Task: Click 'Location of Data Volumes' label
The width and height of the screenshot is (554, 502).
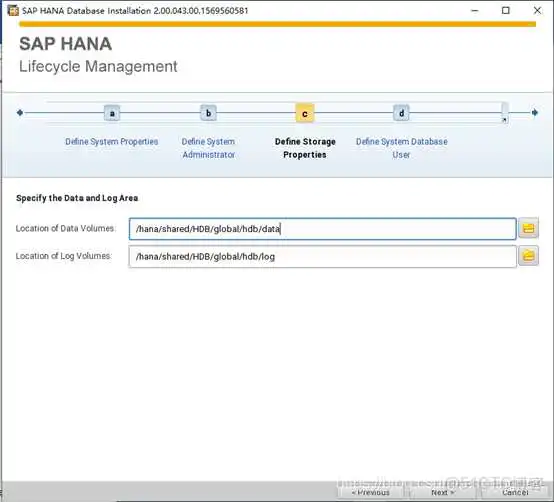Action: coord(65,228)
